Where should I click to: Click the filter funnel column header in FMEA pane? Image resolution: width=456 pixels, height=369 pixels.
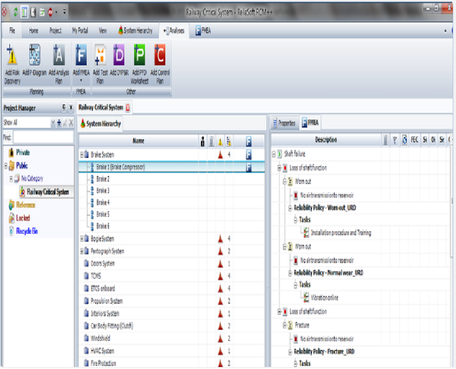[x=395, y=140]
